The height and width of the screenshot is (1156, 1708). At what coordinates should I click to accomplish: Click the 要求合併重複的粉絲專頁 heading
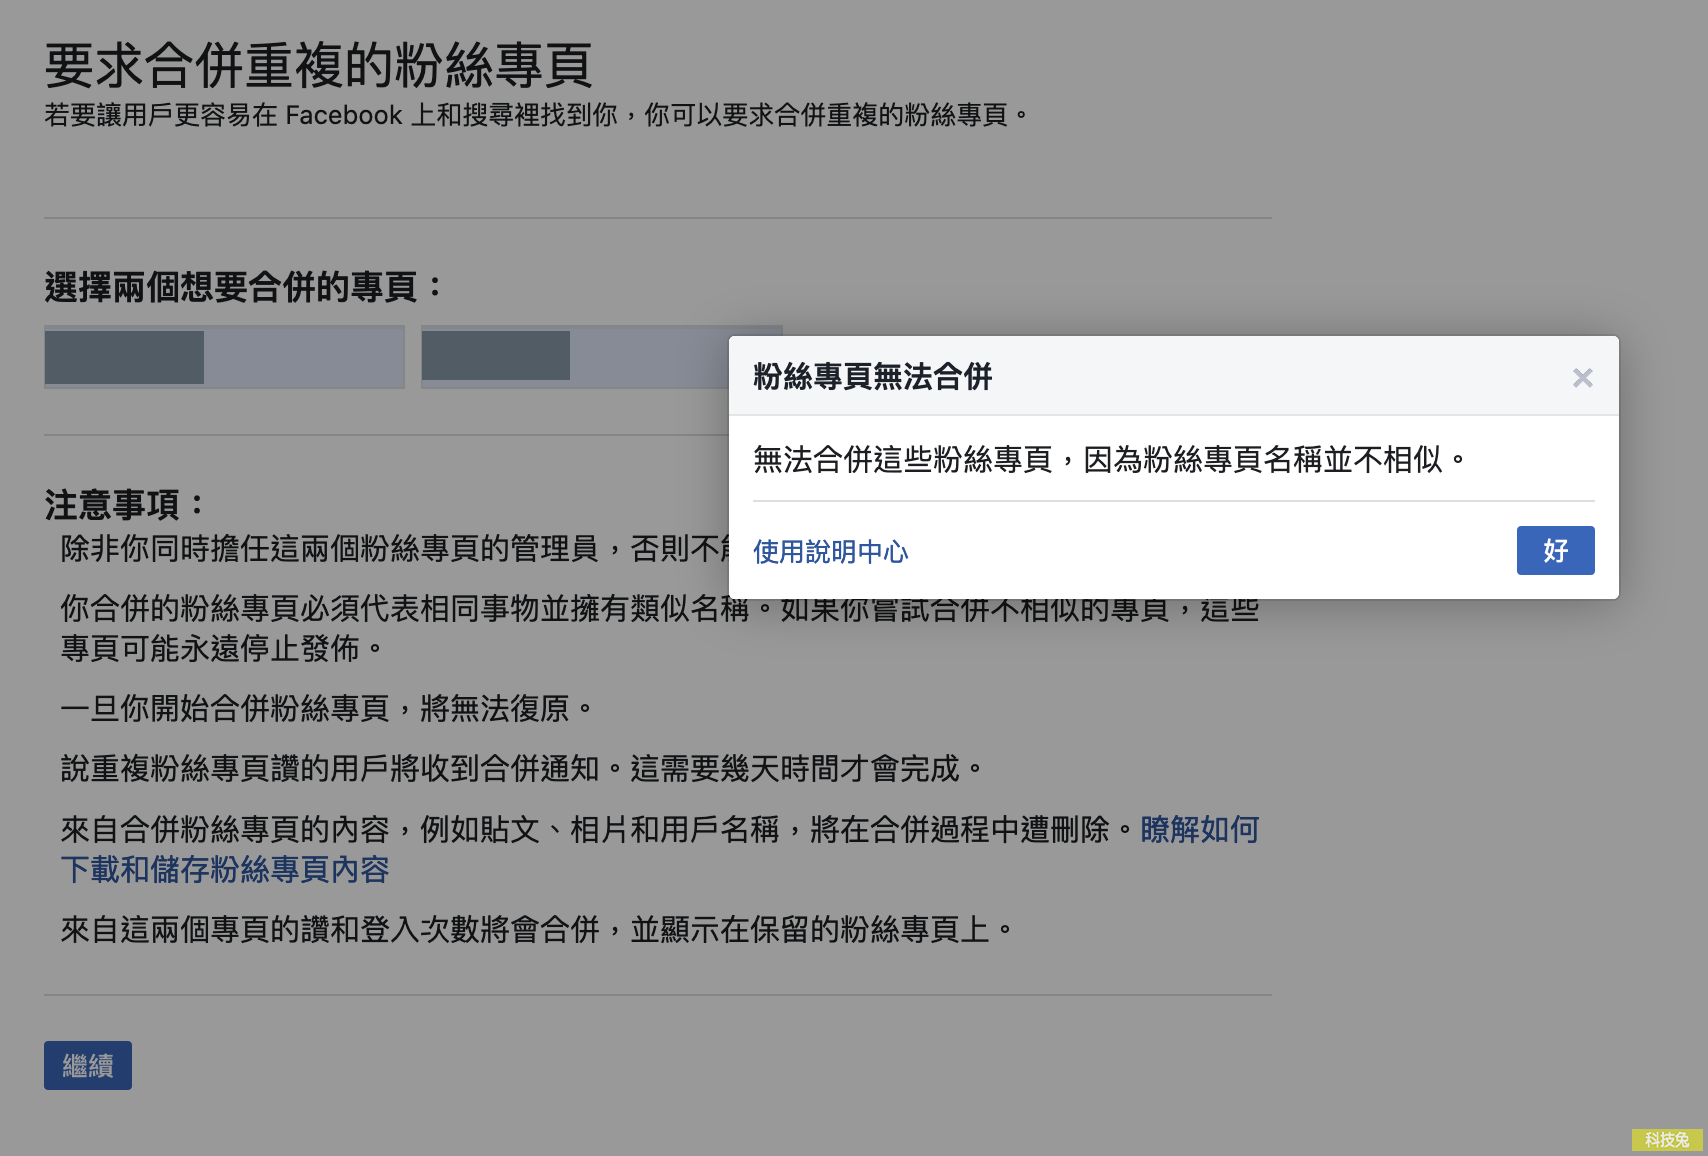click(x=318, y=66)
